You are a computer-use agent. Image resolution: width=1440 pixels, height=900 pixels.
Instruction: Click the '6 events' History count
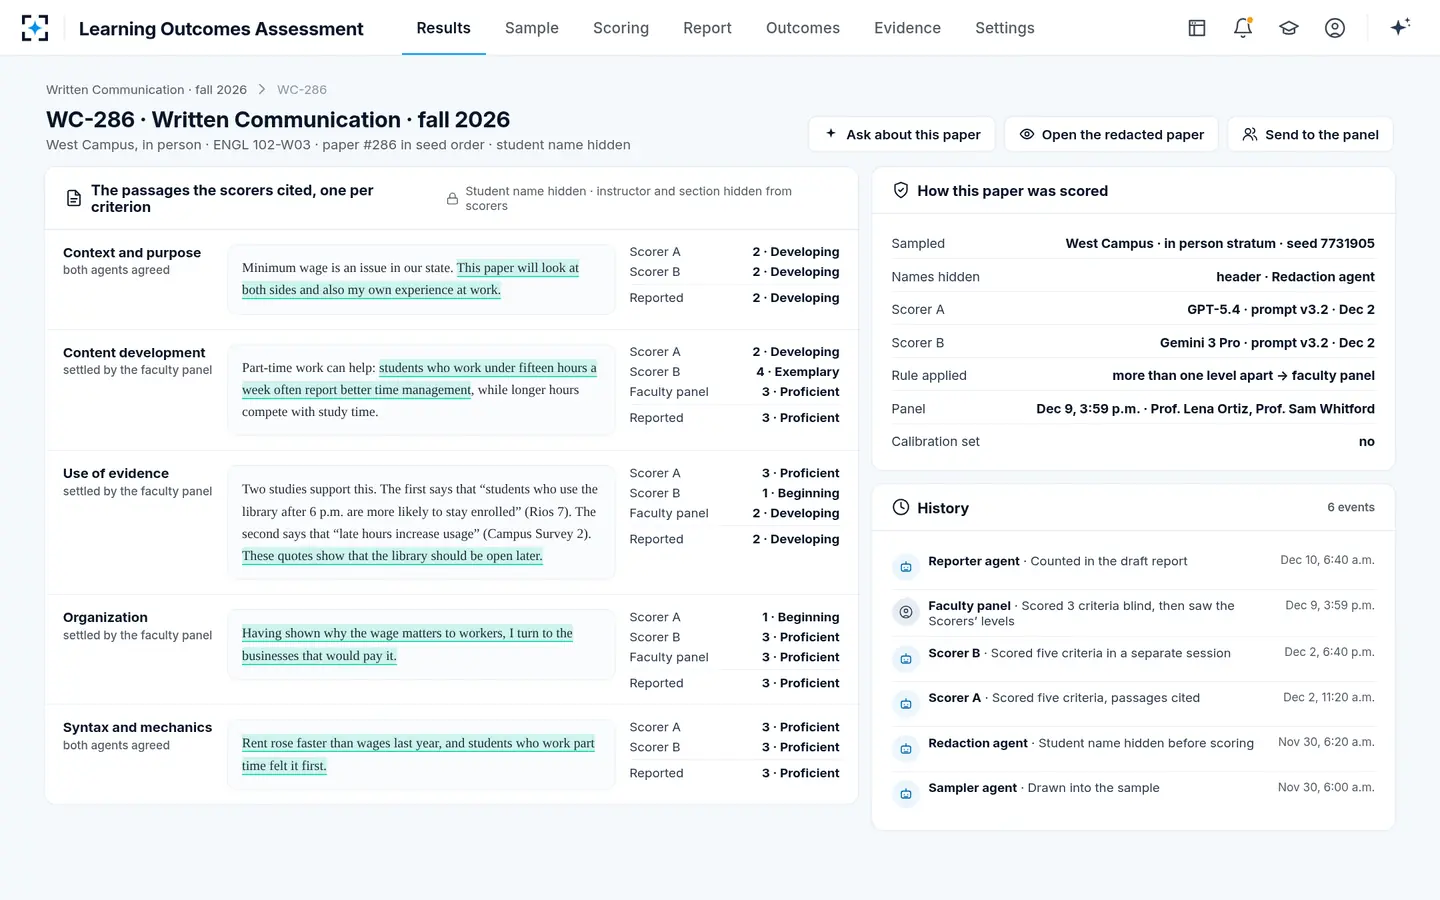[x=1351, y=507]
